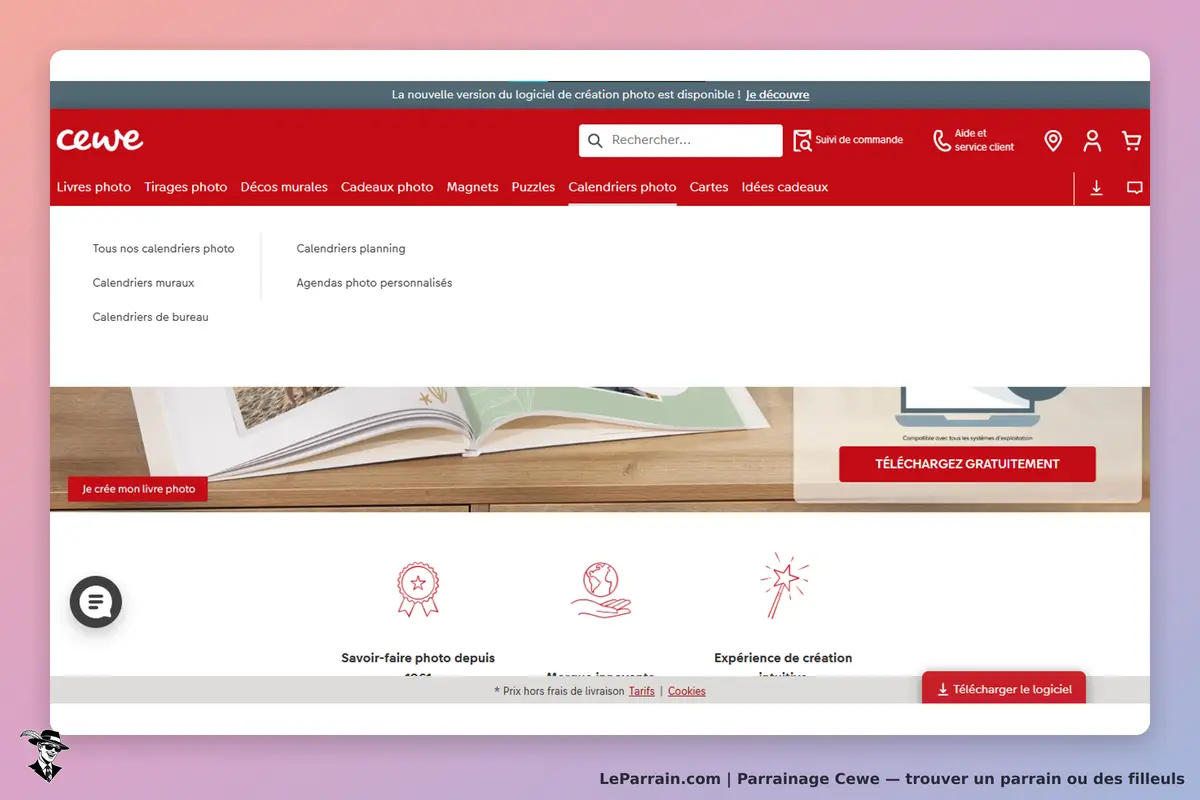Click Expérience de création text

pos(783,658)
